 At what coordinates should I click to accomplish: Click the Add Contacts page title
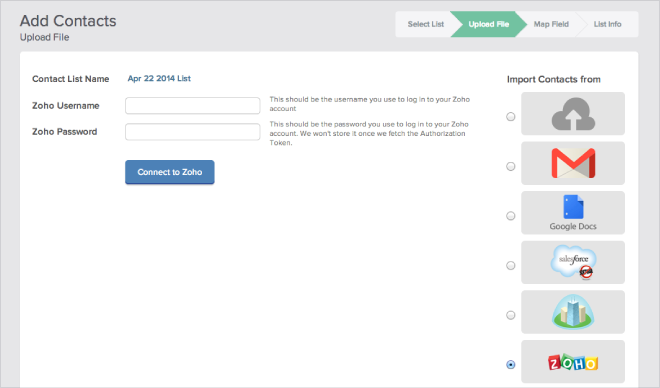coord(68,21)
